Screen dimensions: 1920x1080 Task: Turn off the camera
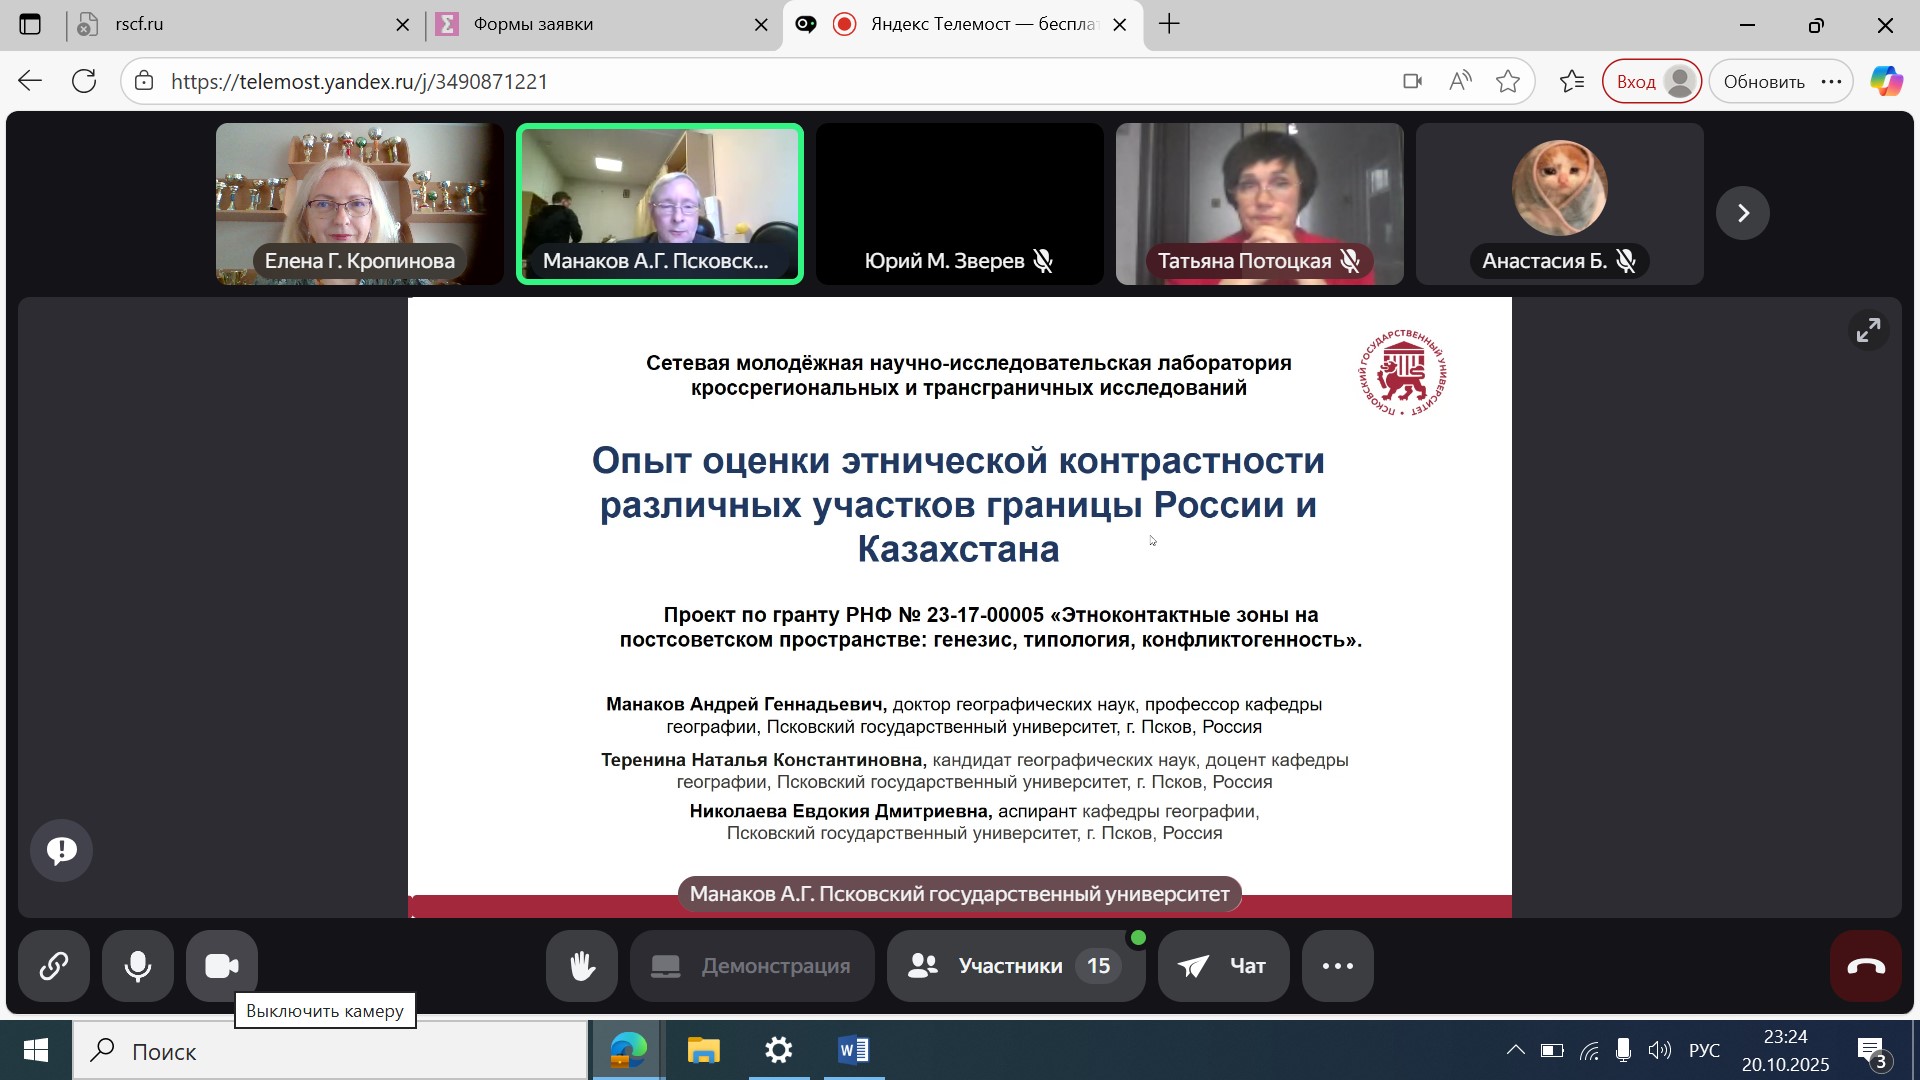pos(222,966)
